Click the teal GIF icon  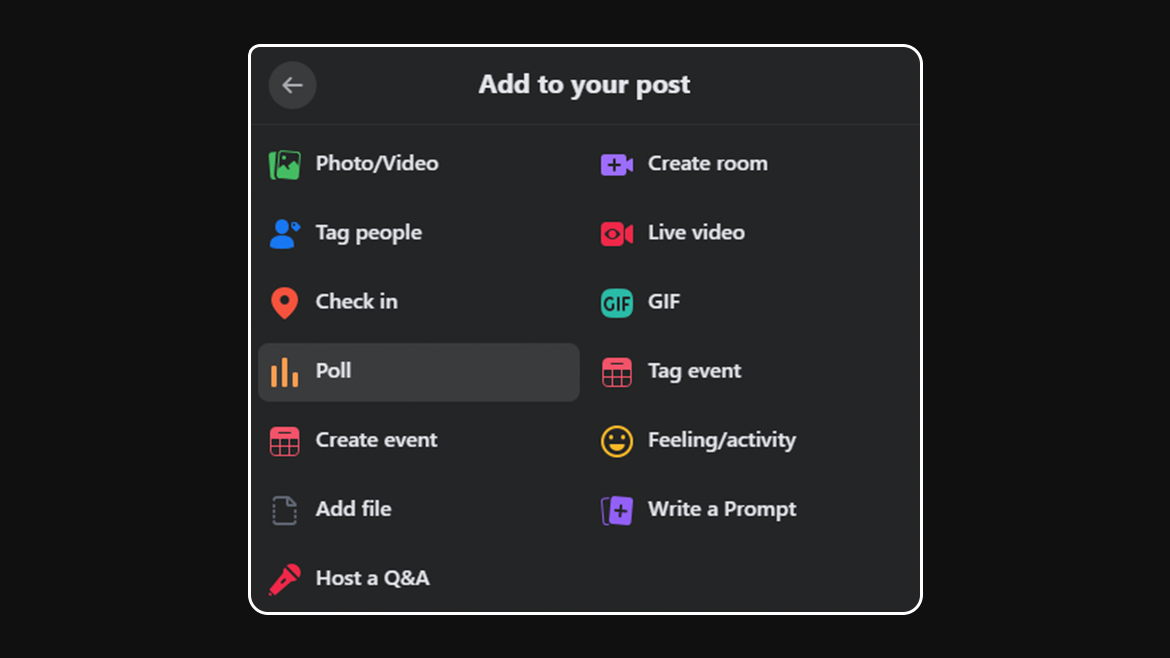(x=617, y=303)
